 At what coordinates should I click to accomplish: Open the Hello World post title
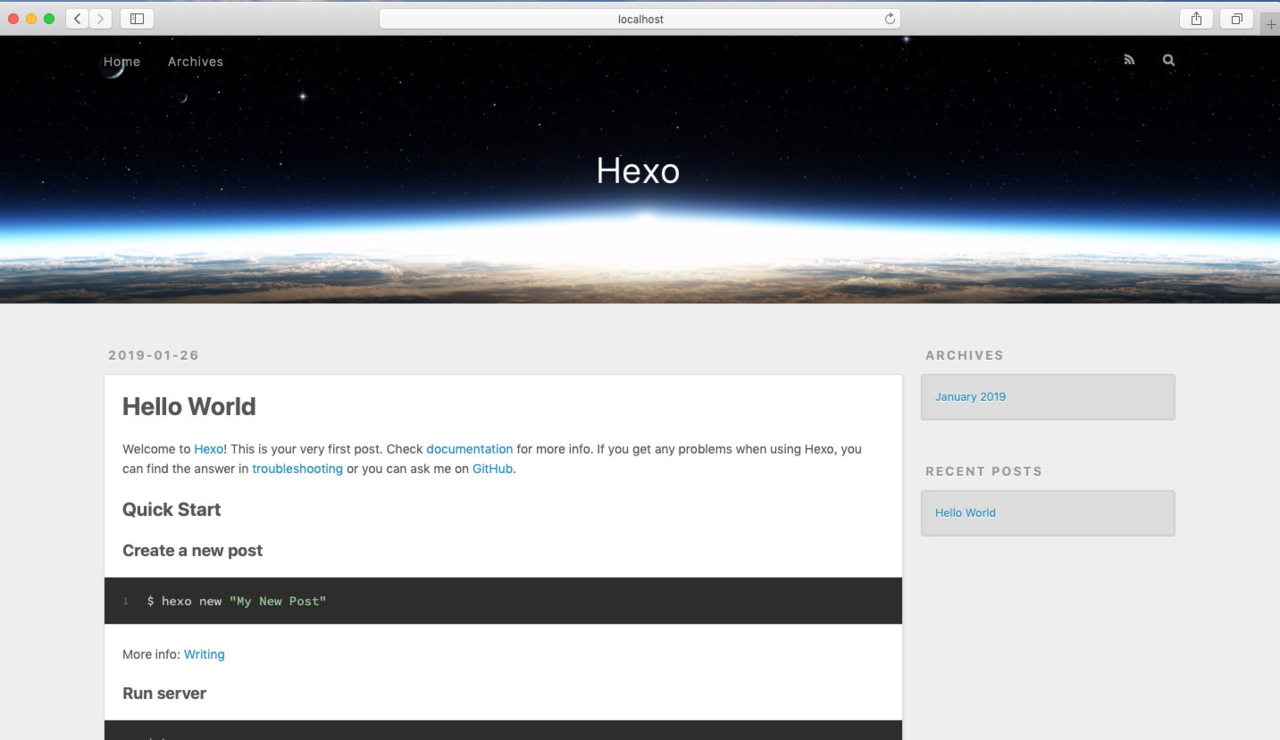pos(189,406)
